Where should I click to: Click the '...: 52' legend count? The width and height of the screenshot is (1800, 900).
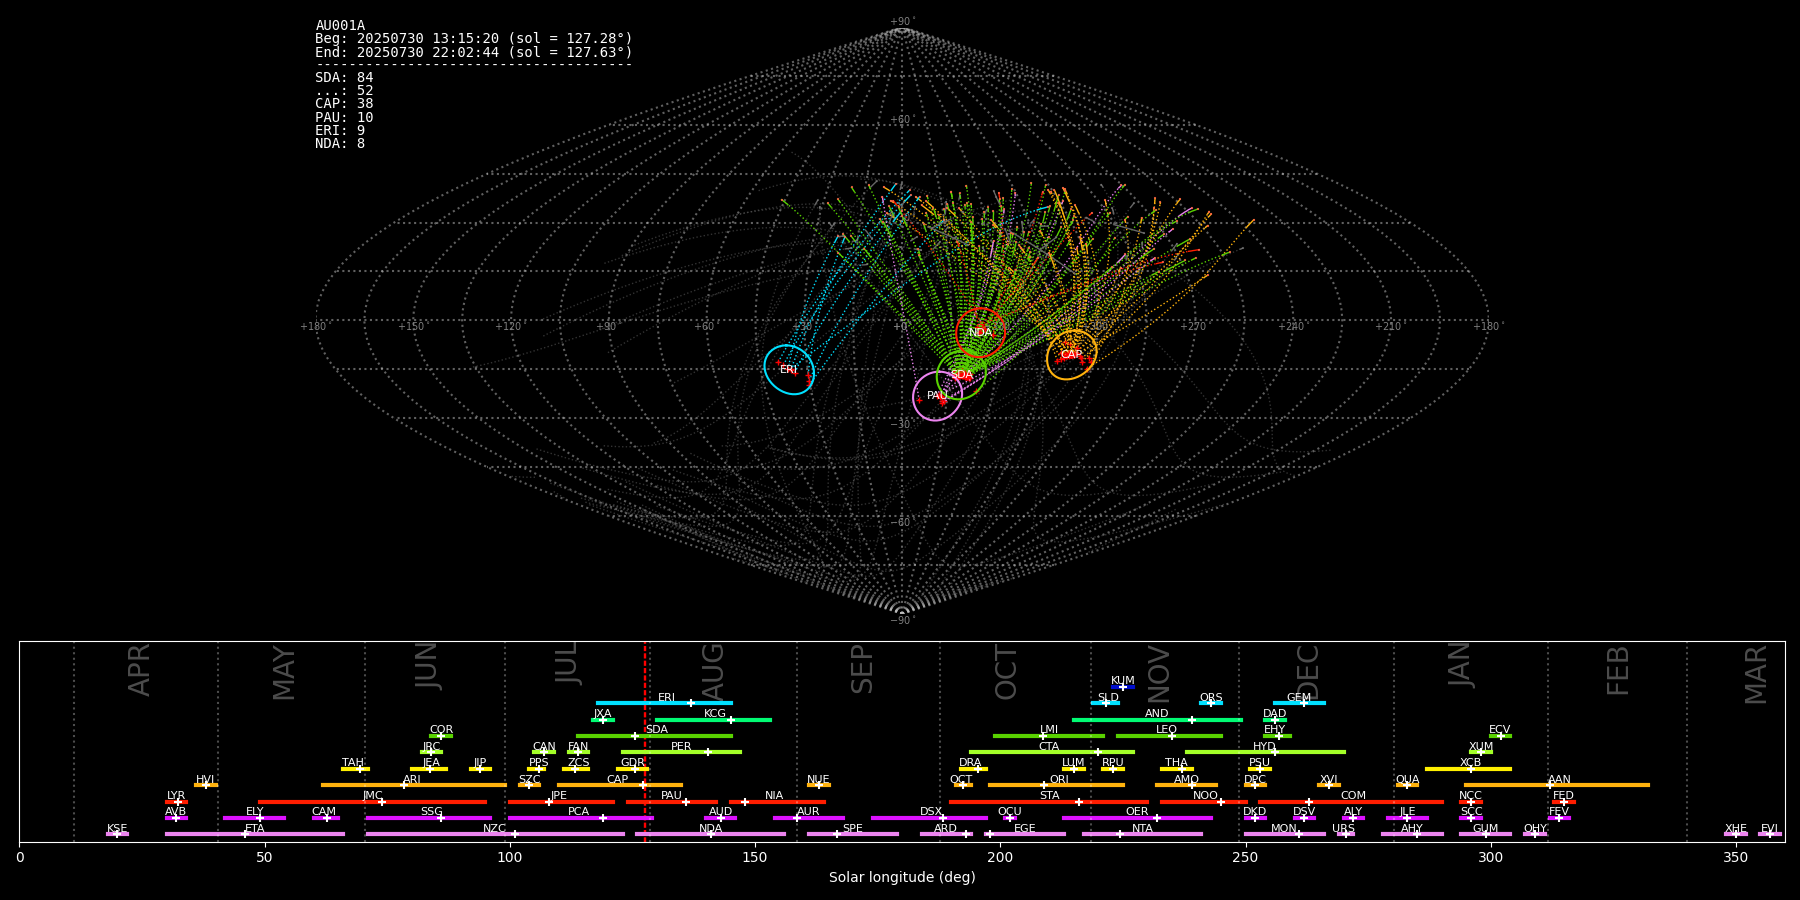[x=344, y=91]
